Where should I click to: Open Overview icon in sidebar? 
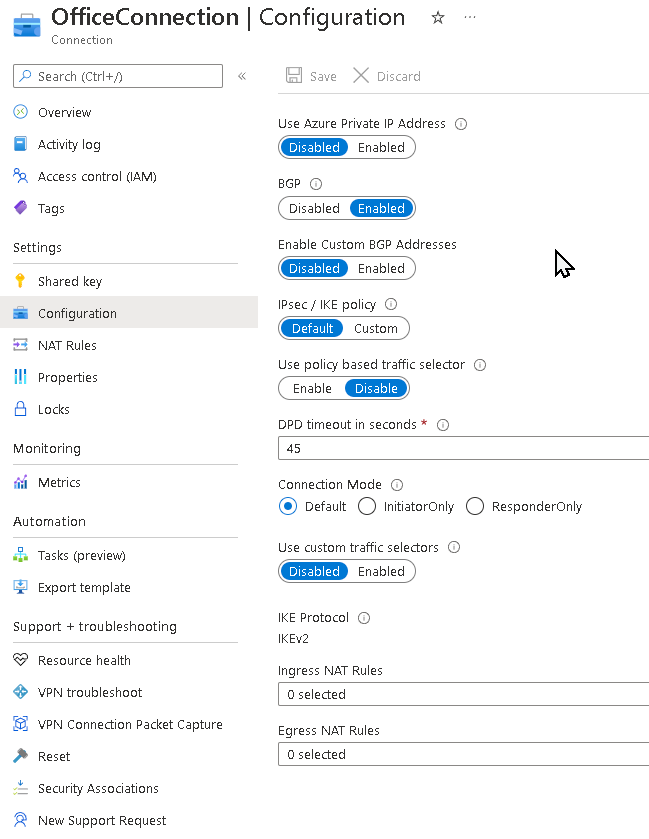tap(20, 112)
